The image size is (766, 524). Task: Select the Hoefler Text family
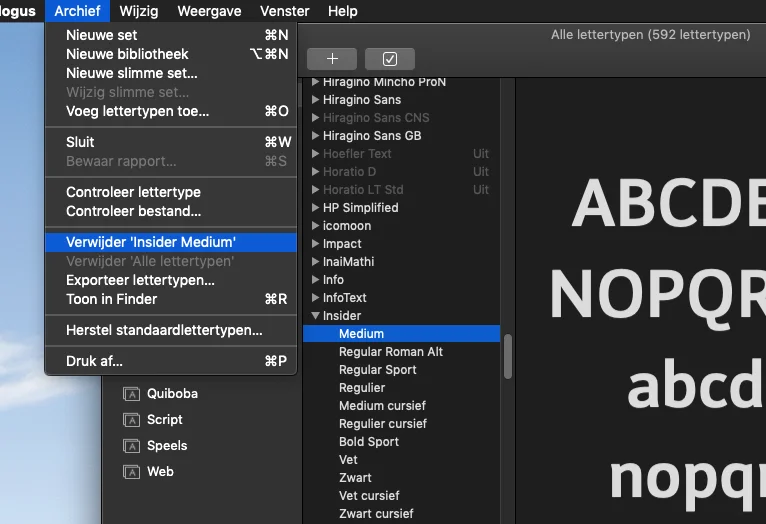point(357,154)
